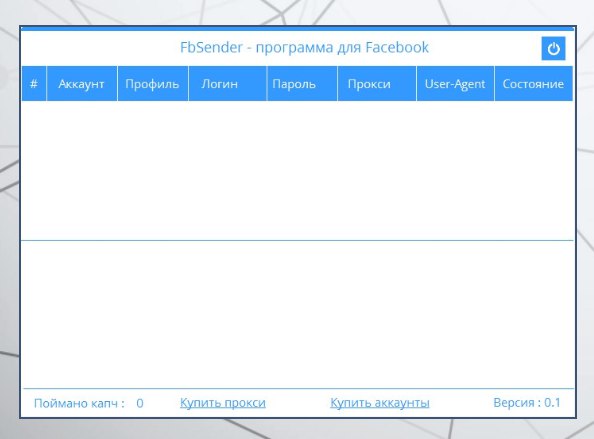Click the blue top bar of window
Image resolution: width=594 pixels, height=439 pixels.
click(x=297, y=28)
